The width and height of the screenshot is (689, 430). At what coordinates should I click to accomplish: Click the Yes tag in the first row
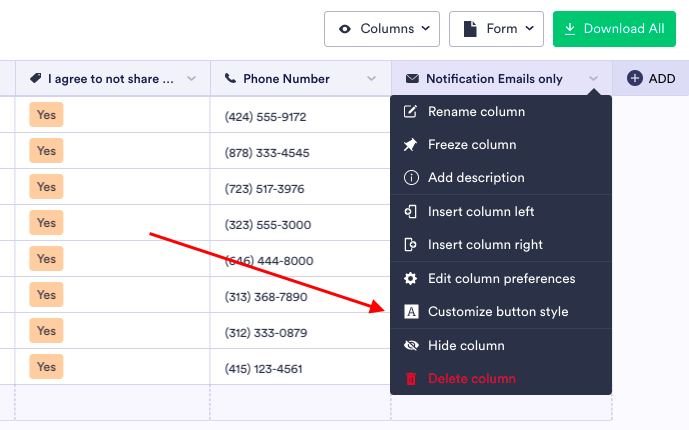47,115
